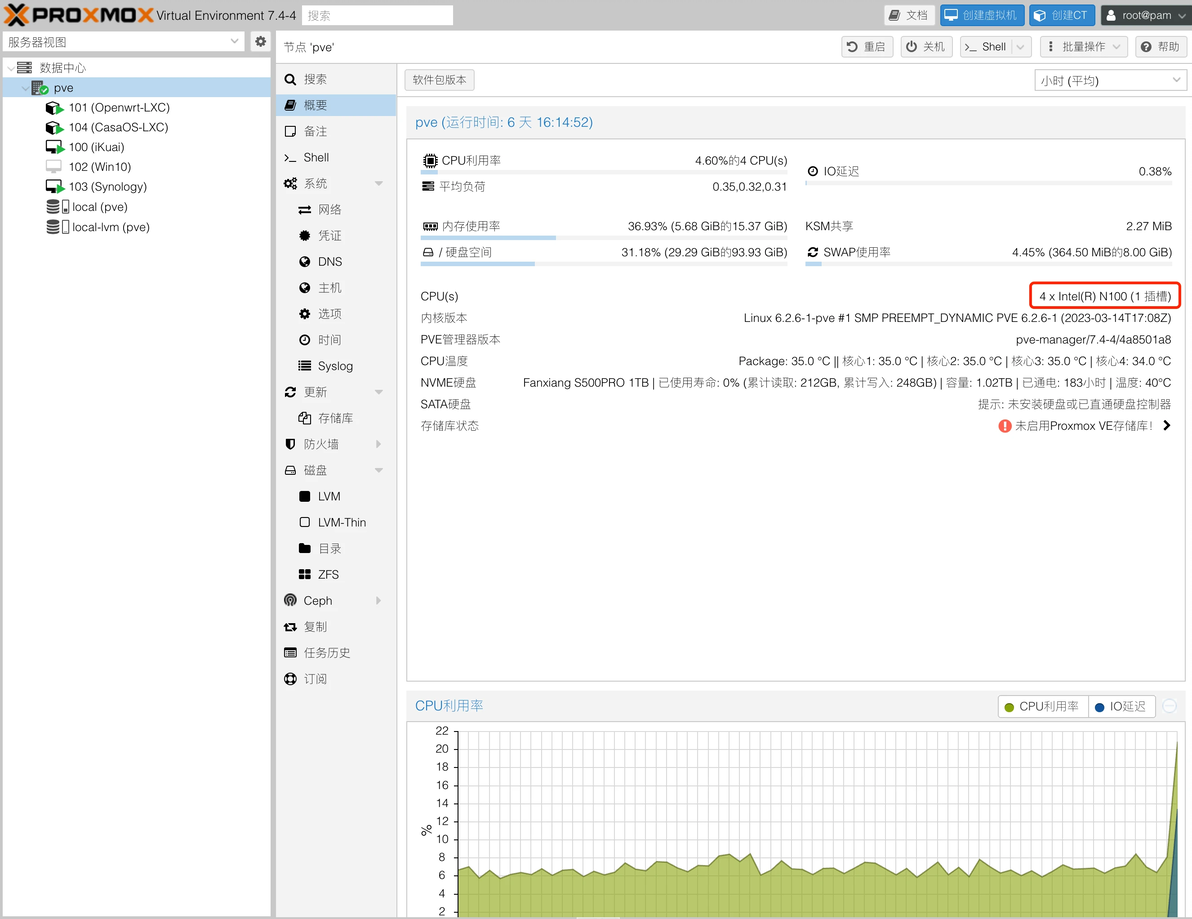The width and height of the screenshot is (1192, 919).
Task: Click the CPU chart undo-zoom icon
Action: 1170,706
